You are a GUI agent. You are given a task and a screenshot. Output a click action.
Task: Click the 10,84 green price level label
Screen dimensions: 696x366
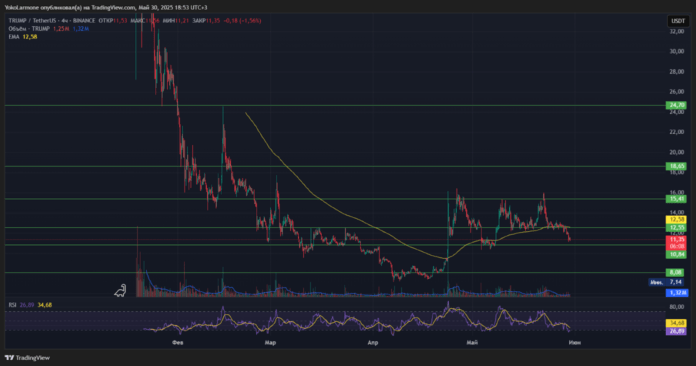point(676,255)
